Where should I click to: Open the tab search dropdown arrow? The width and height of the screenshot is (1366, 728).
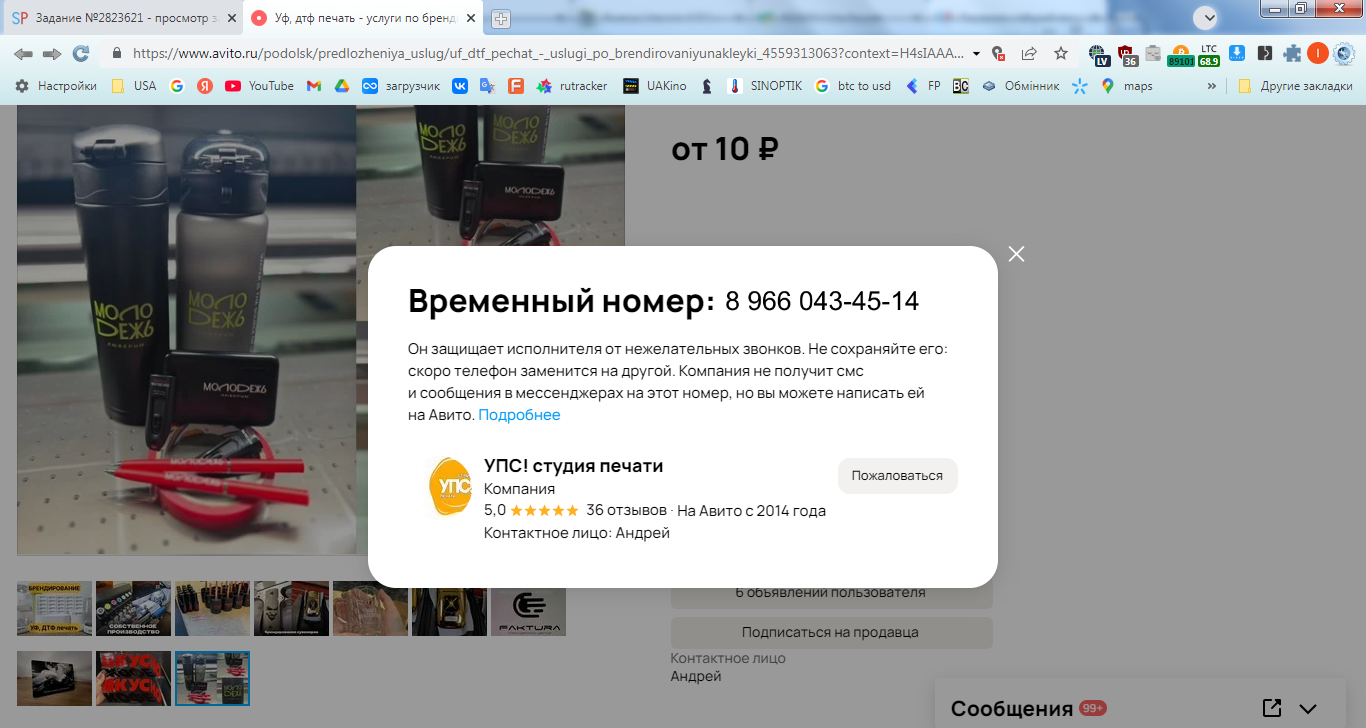pos(1208,17)
